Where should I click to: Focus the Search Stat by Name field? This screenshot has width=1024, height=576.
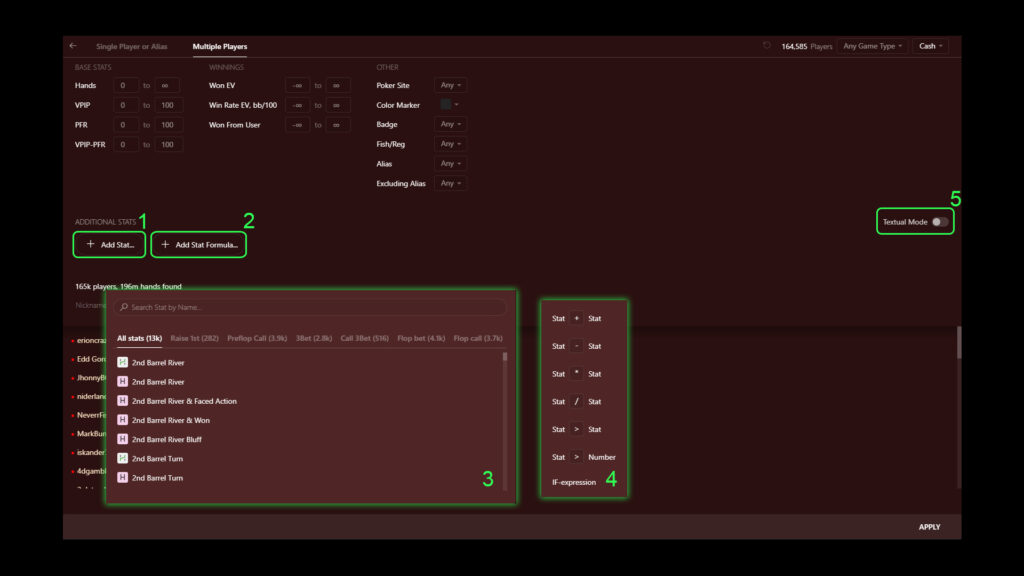tap(310, 307)
